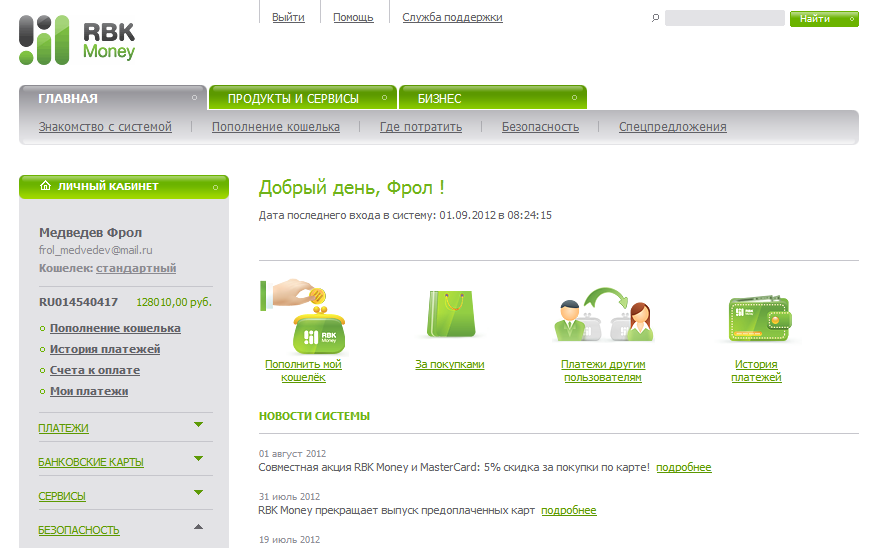The height and width of the screenshot is (548, 878).
Task: Open the ГЛАВНАЯ tab
Action: [x=113, y=98]
